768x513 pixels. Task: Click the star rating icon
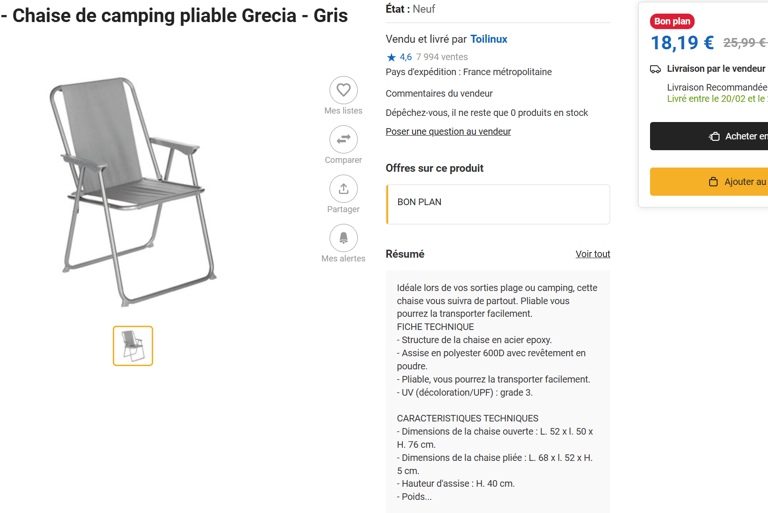(x=392, y=58)
